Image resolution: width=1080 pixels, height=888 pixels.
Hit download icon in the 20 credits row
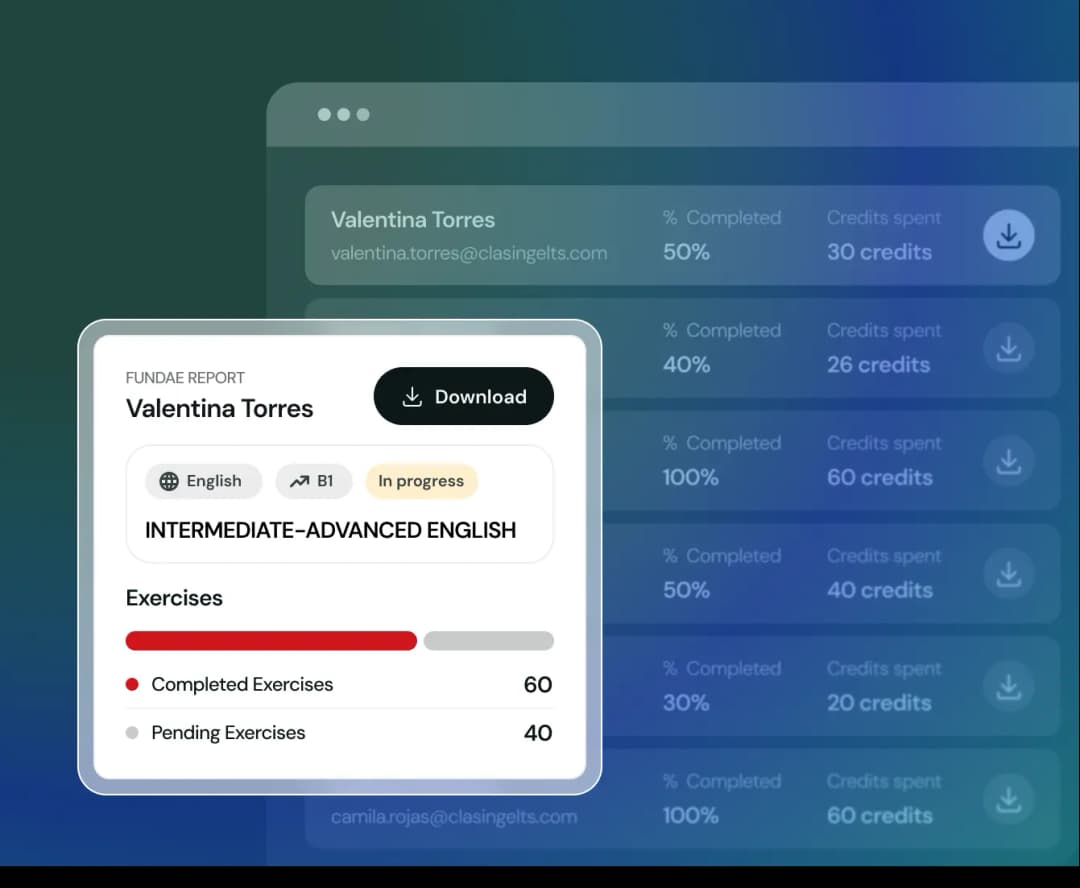1008,686
